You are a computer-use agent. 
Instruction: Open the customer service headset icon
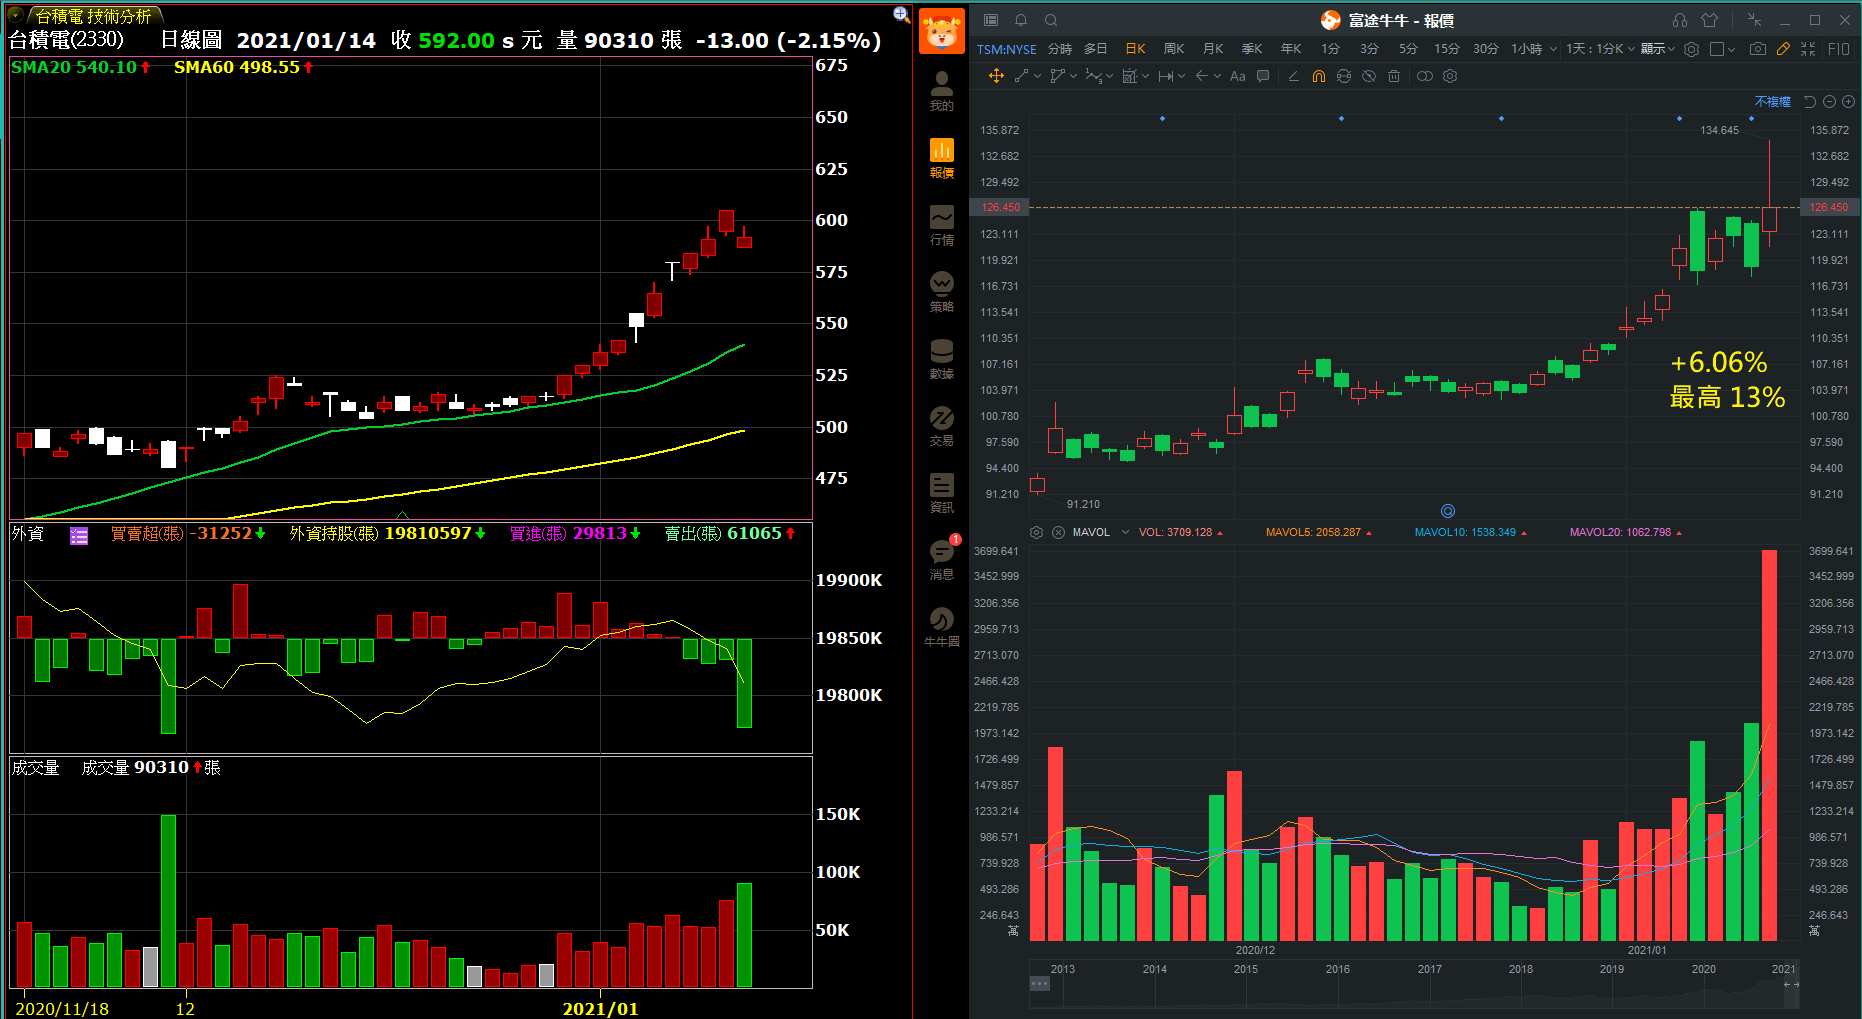click(1680, 20)
